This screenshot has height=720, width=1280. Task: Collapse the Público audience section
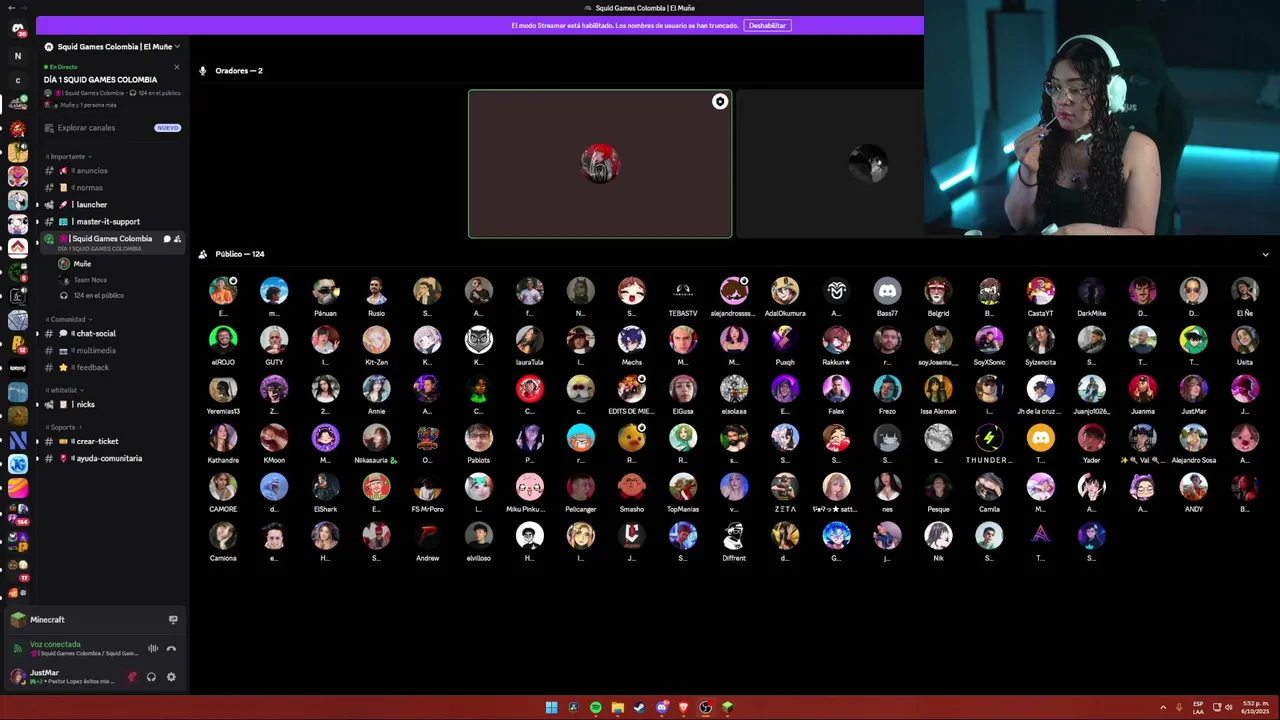(x=1265, y=255)
